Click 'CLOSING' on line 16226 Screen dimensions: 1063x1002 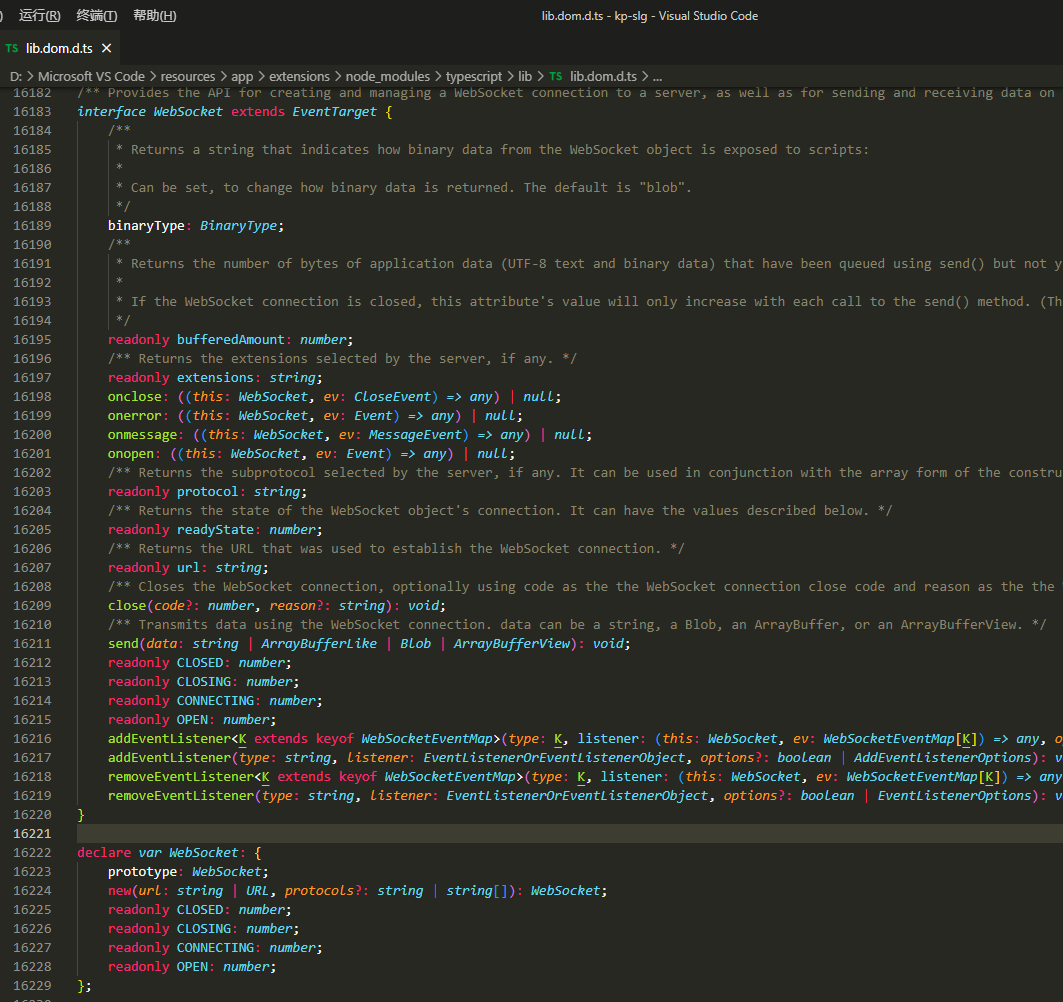[203, 928]
